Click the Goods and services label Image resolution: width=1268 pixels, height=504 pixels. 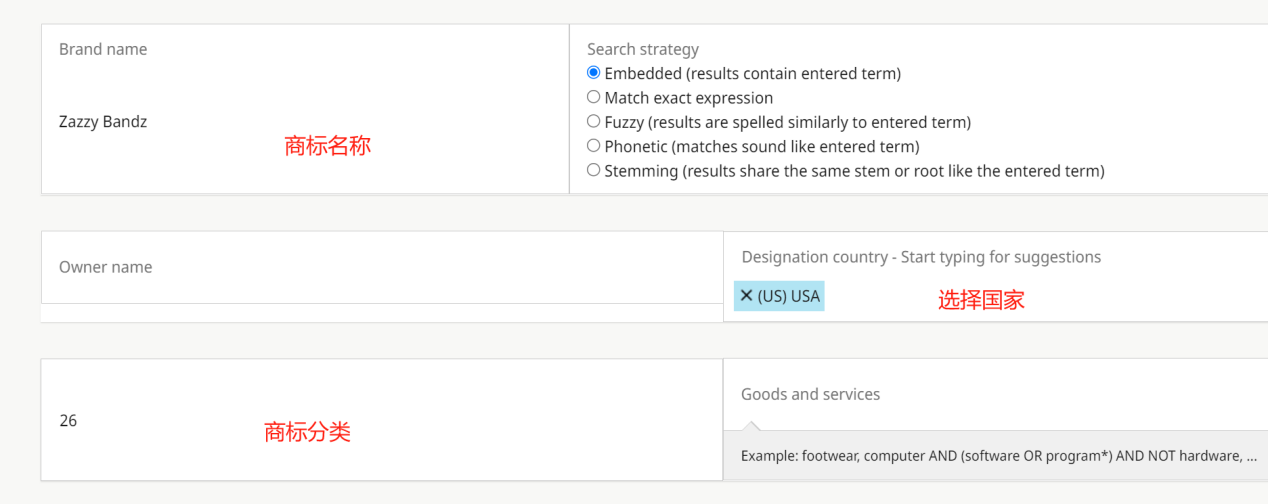(x=810, y=394)
